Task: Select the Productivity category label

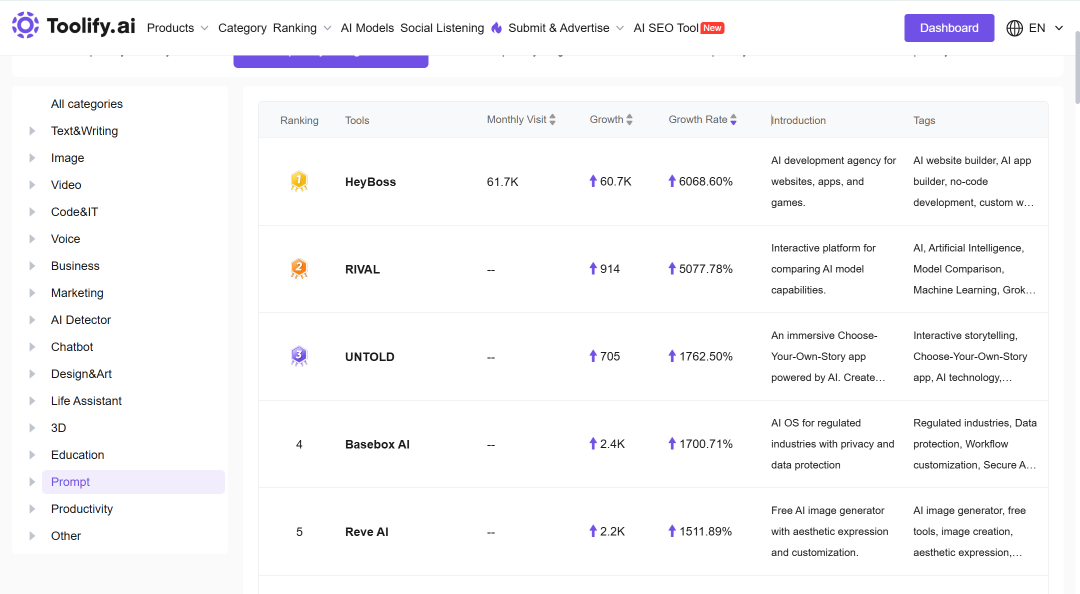Action: (82, 509)
